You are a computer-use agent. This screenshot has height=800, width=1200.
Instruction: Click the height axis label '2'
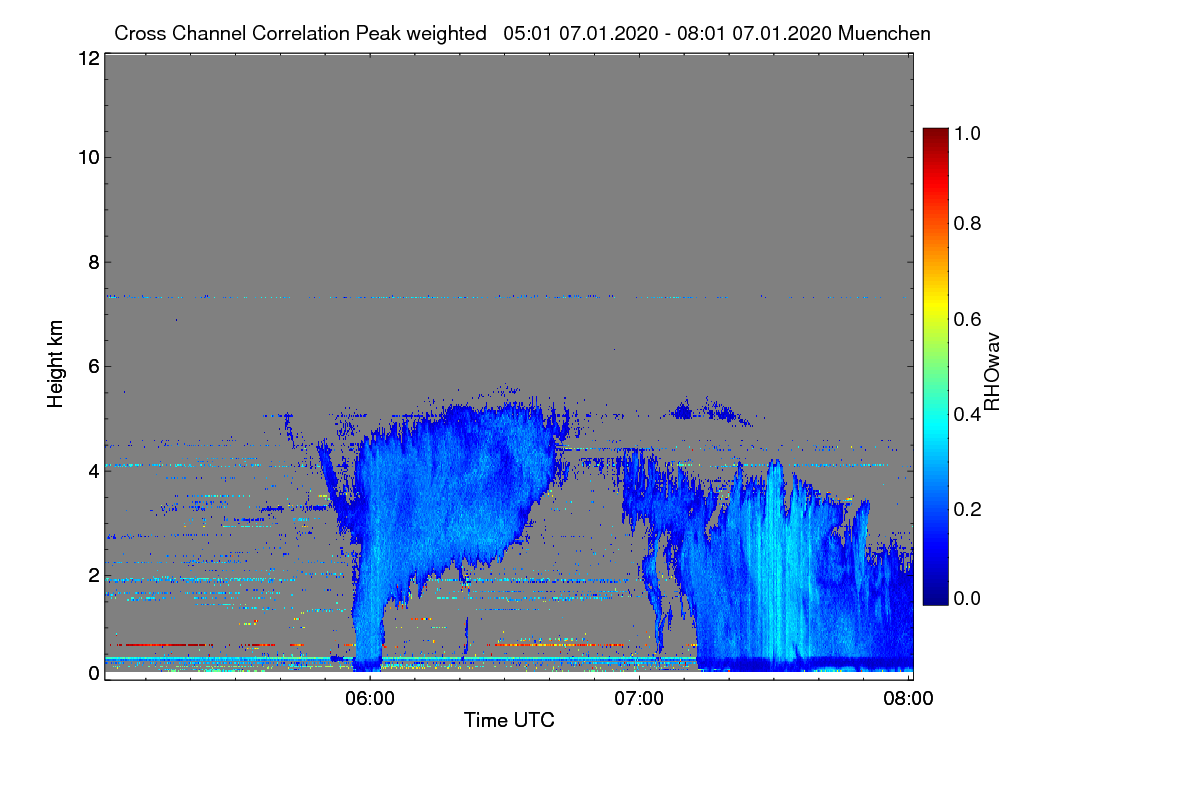pos(93,575)
